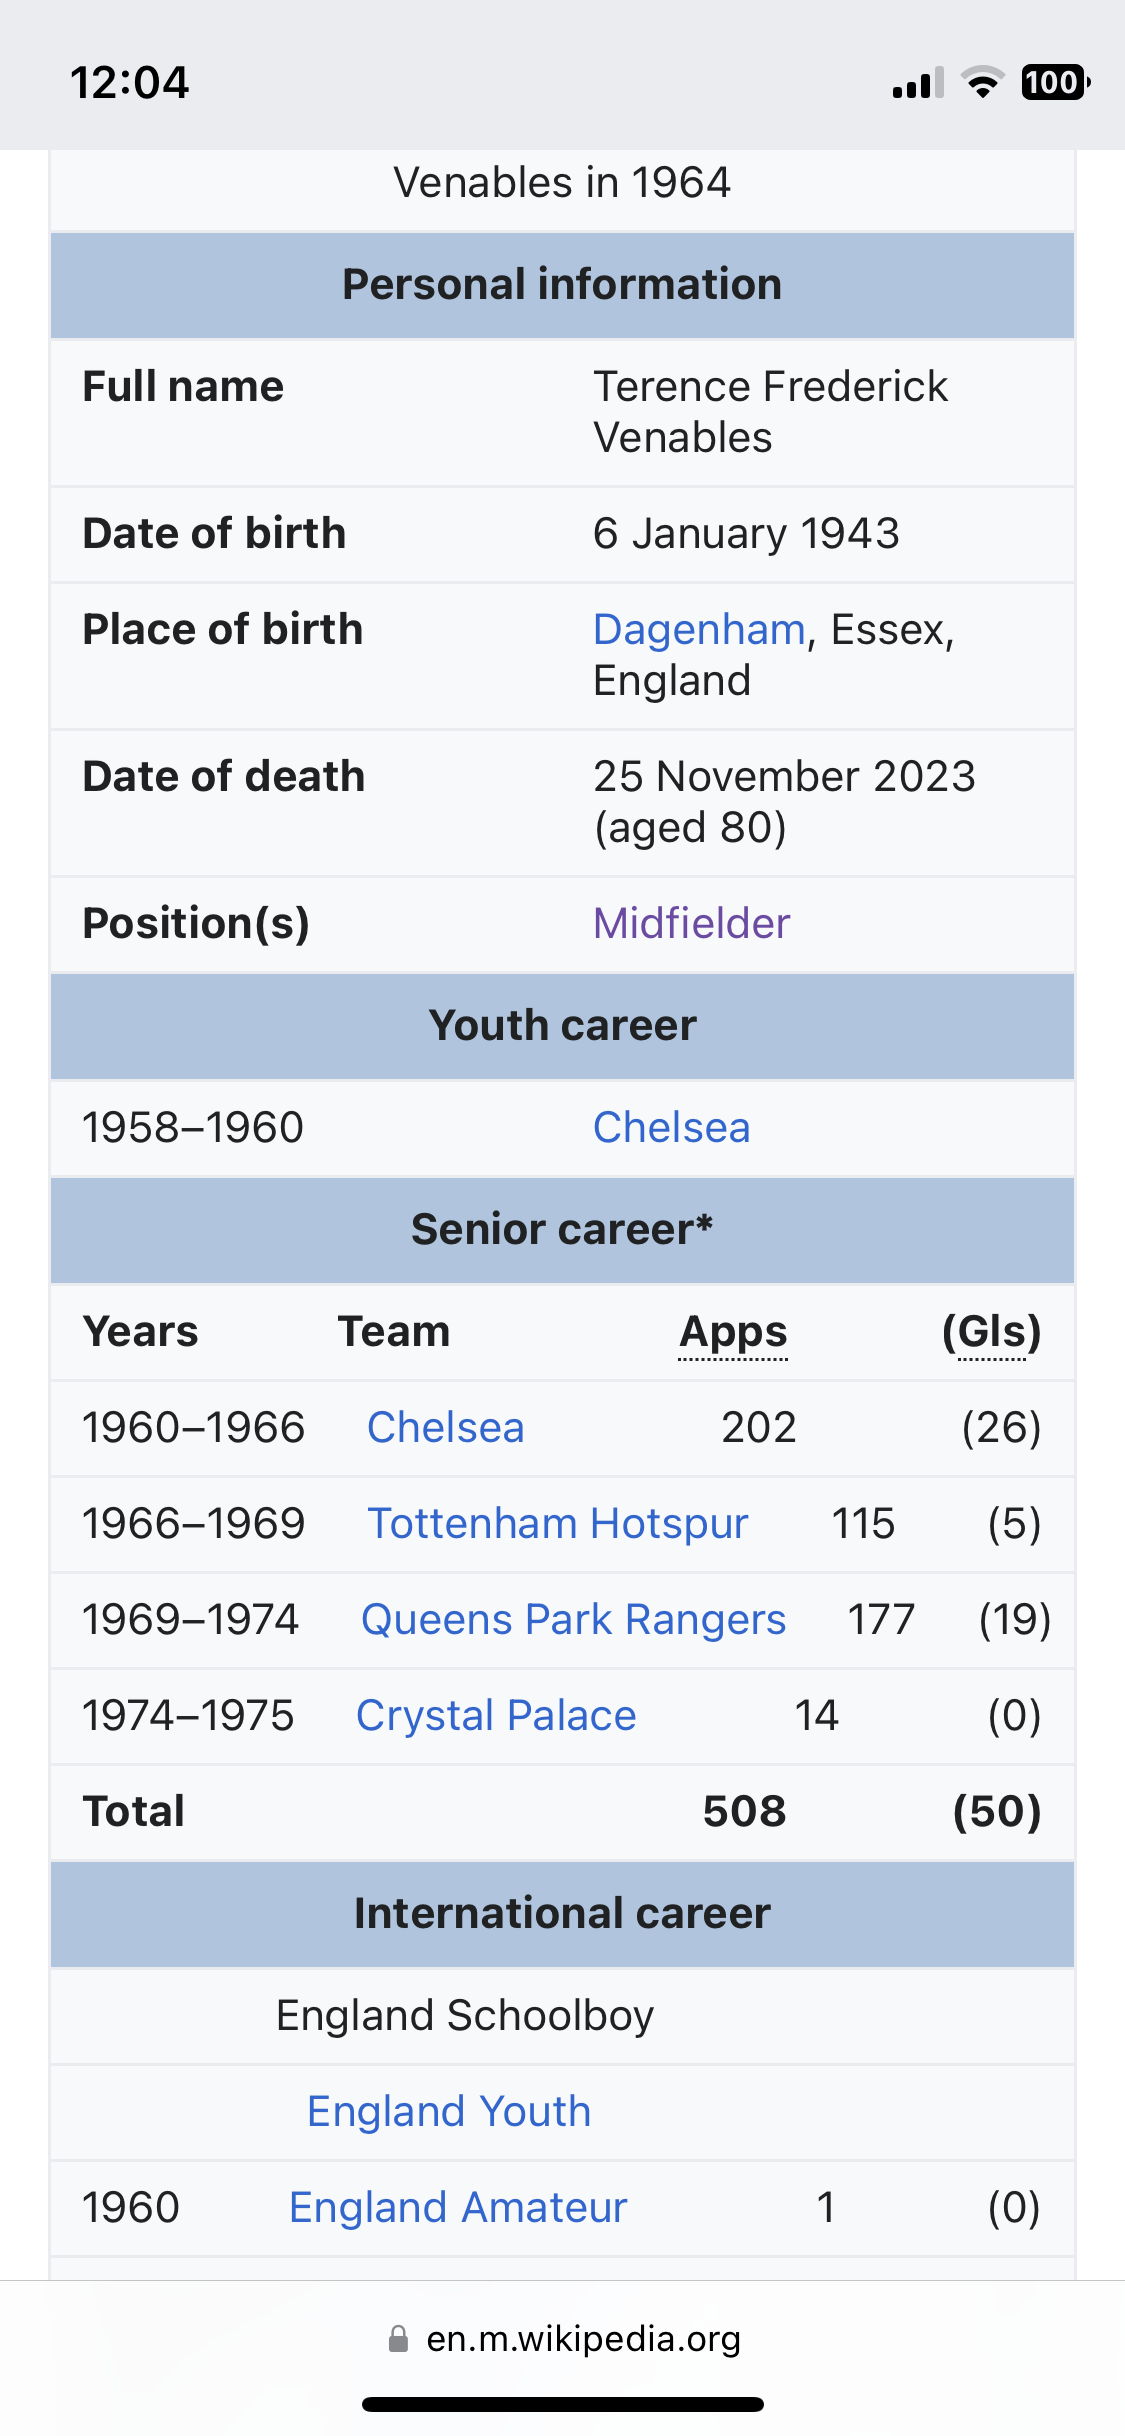Open the Queens Park Rangers link
1125x2436 pixels.
tap(573, 1619)
